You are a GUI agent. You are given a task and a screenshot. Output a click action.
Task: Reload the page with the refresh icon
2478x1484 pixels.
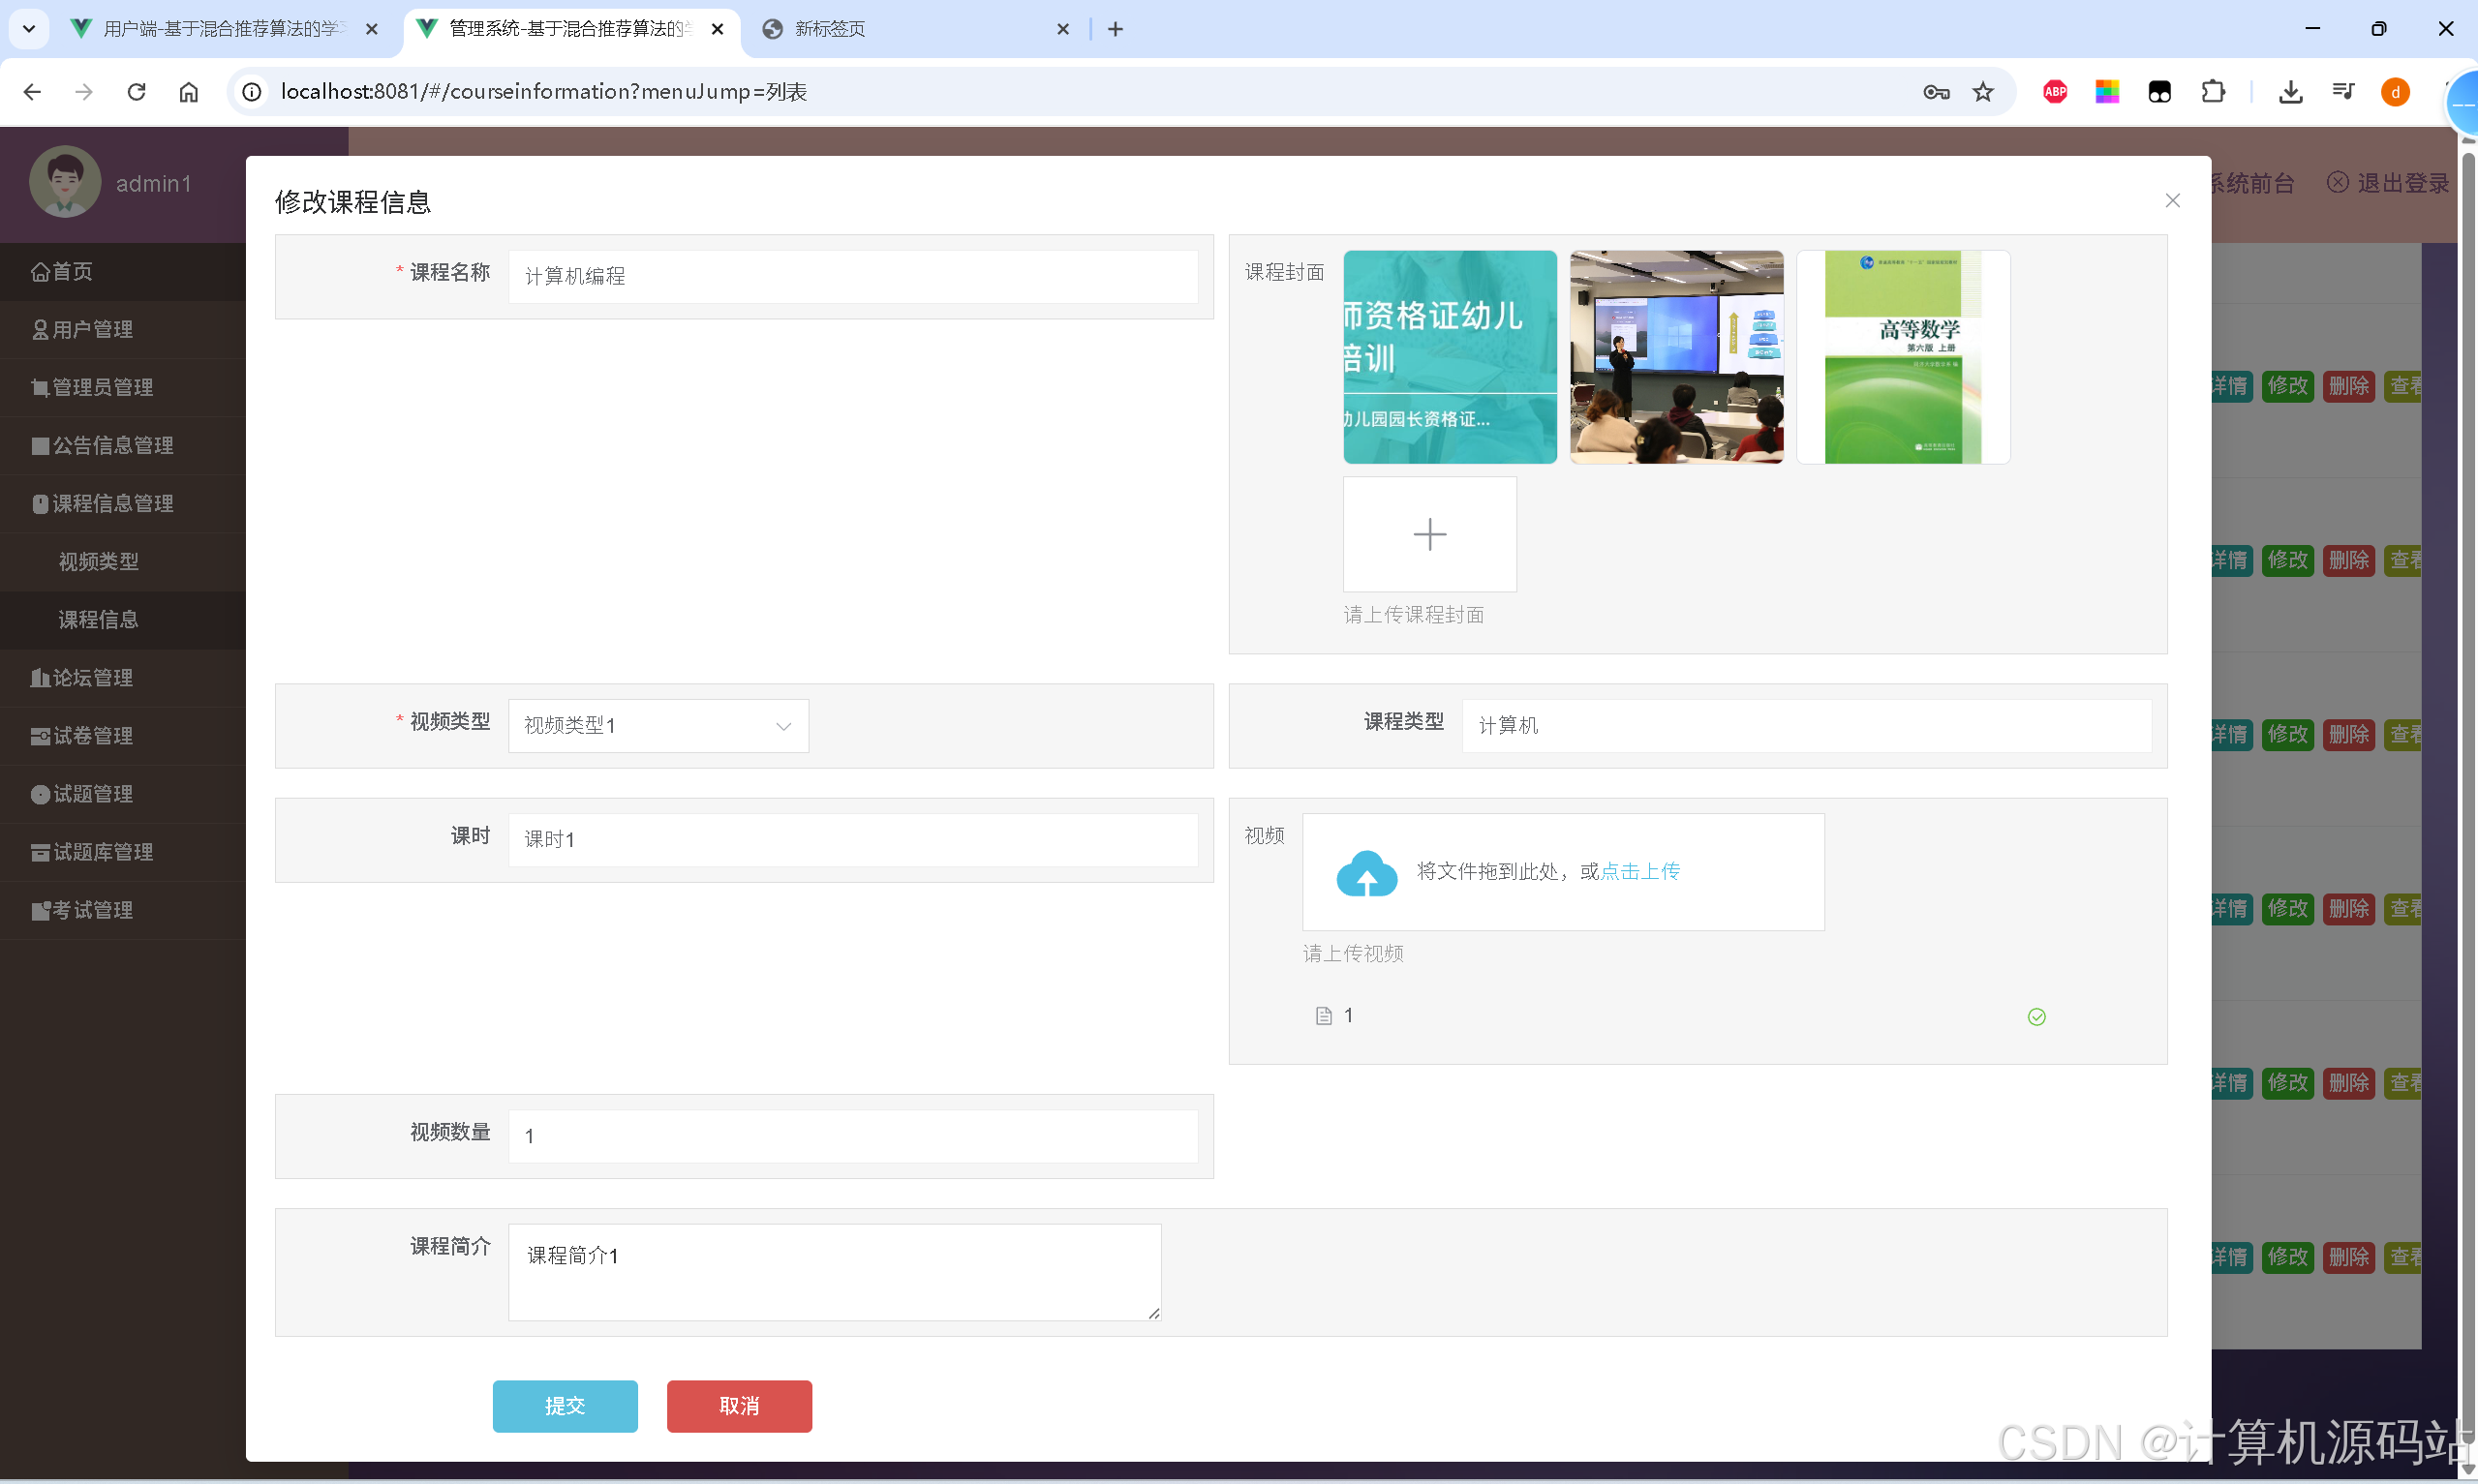[137, 92]
